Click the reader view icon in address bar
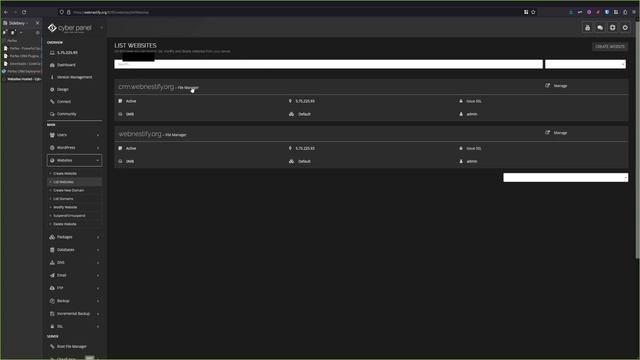Image resolution: width=640 pixels, height=360 pixels. (526, 12)
